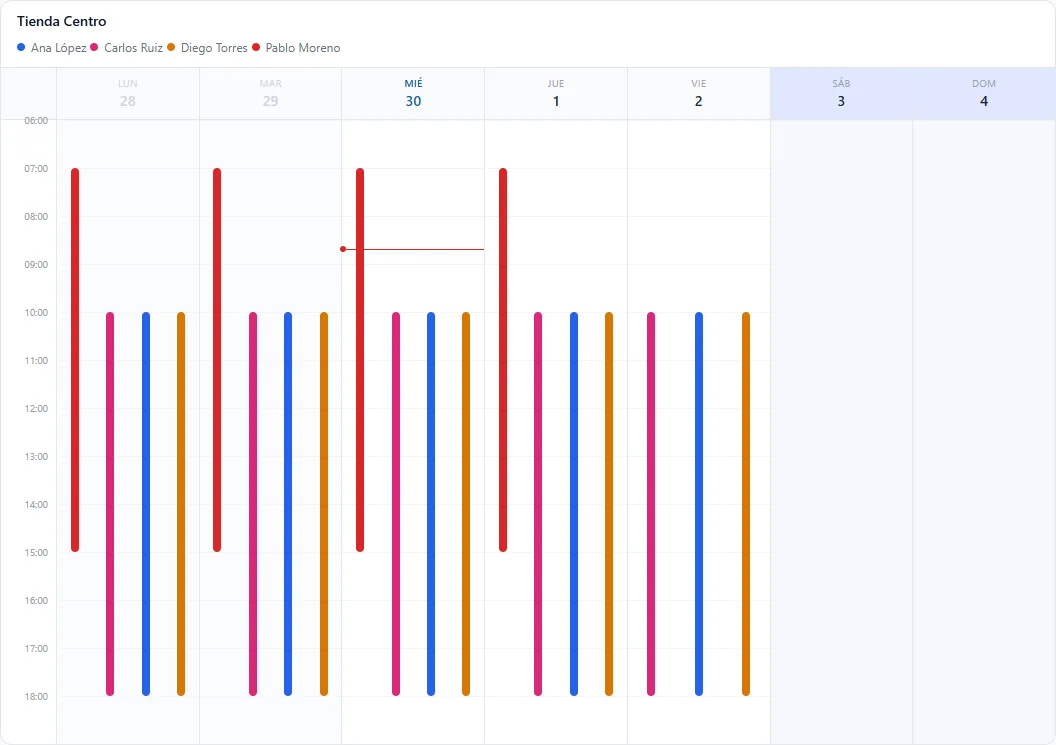The height and width of the screenshot is (745, 1056).
Task: Select Carlos Ruiz's pink shift on Tuesday
Action: (253, 504)
